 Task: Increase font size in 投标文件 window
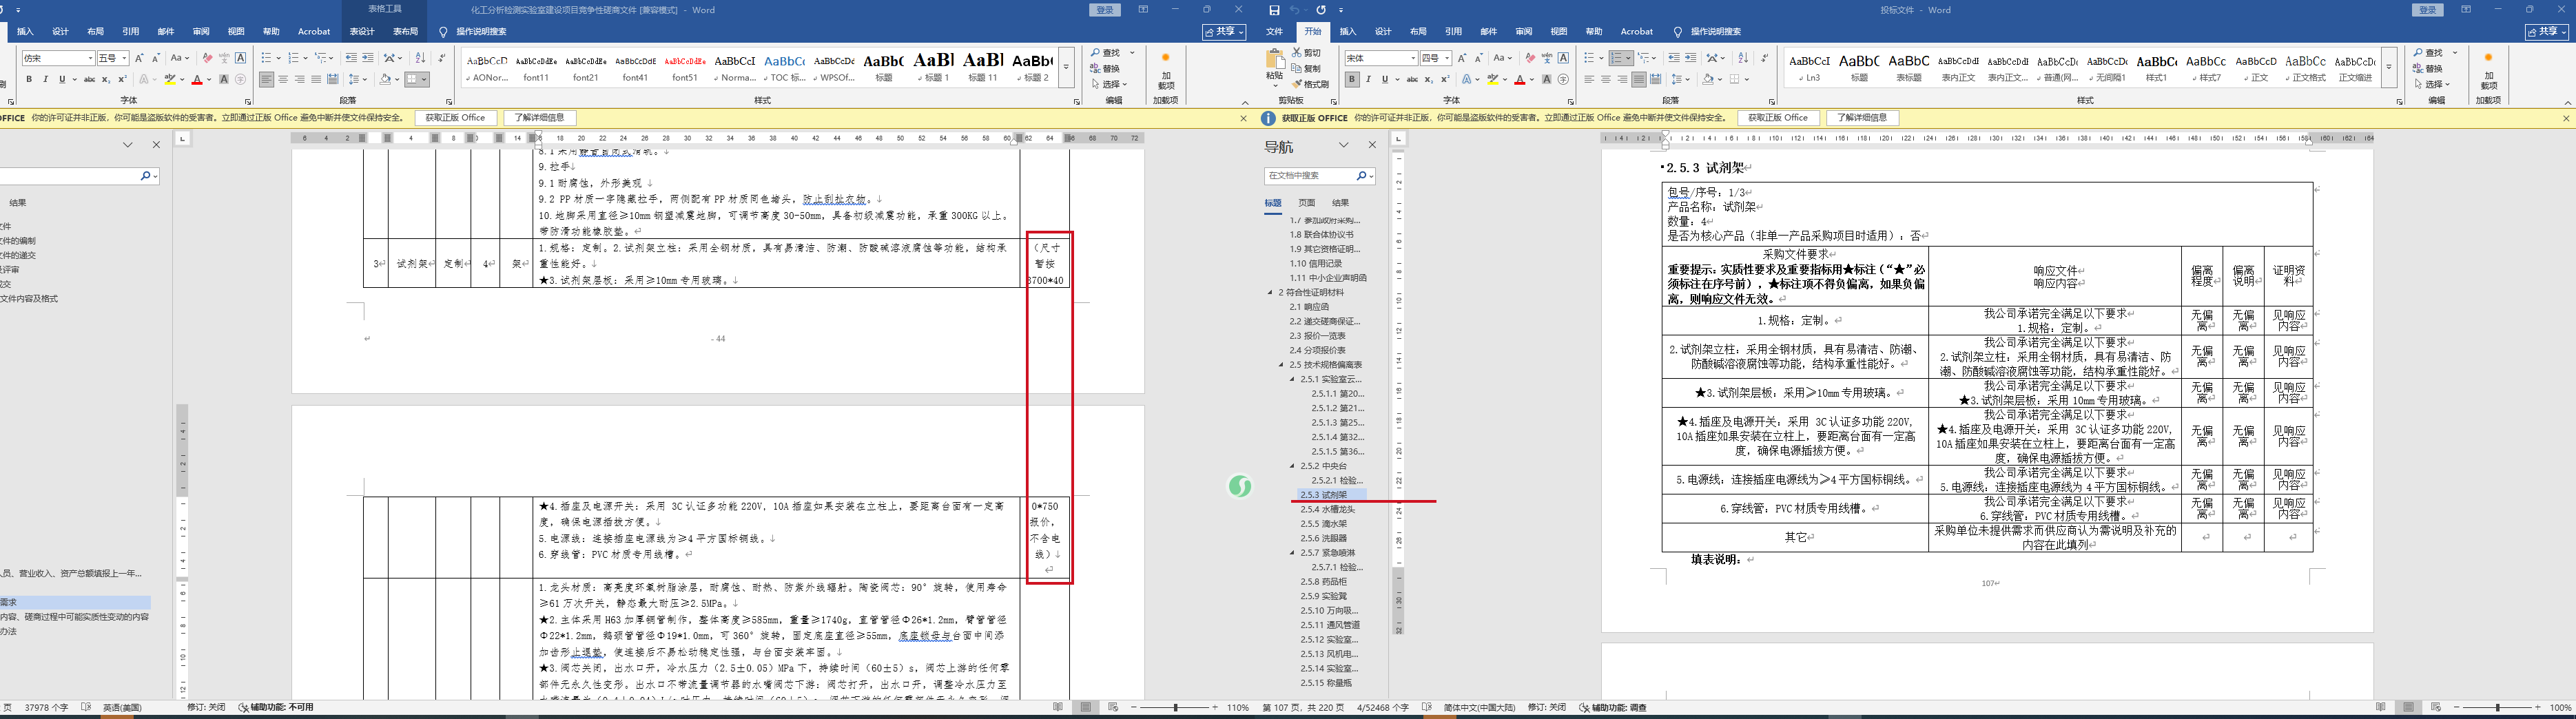pos(1462,58)
